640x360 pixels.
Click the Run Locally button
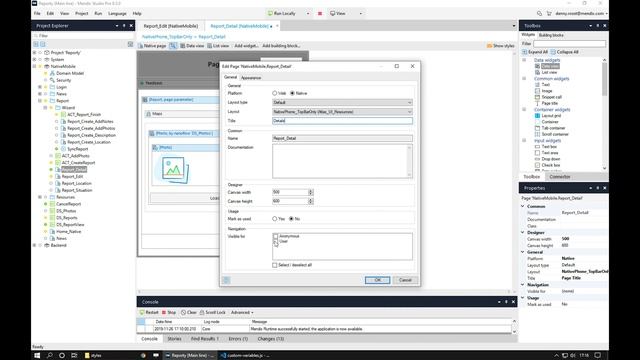tap(282, 13)
